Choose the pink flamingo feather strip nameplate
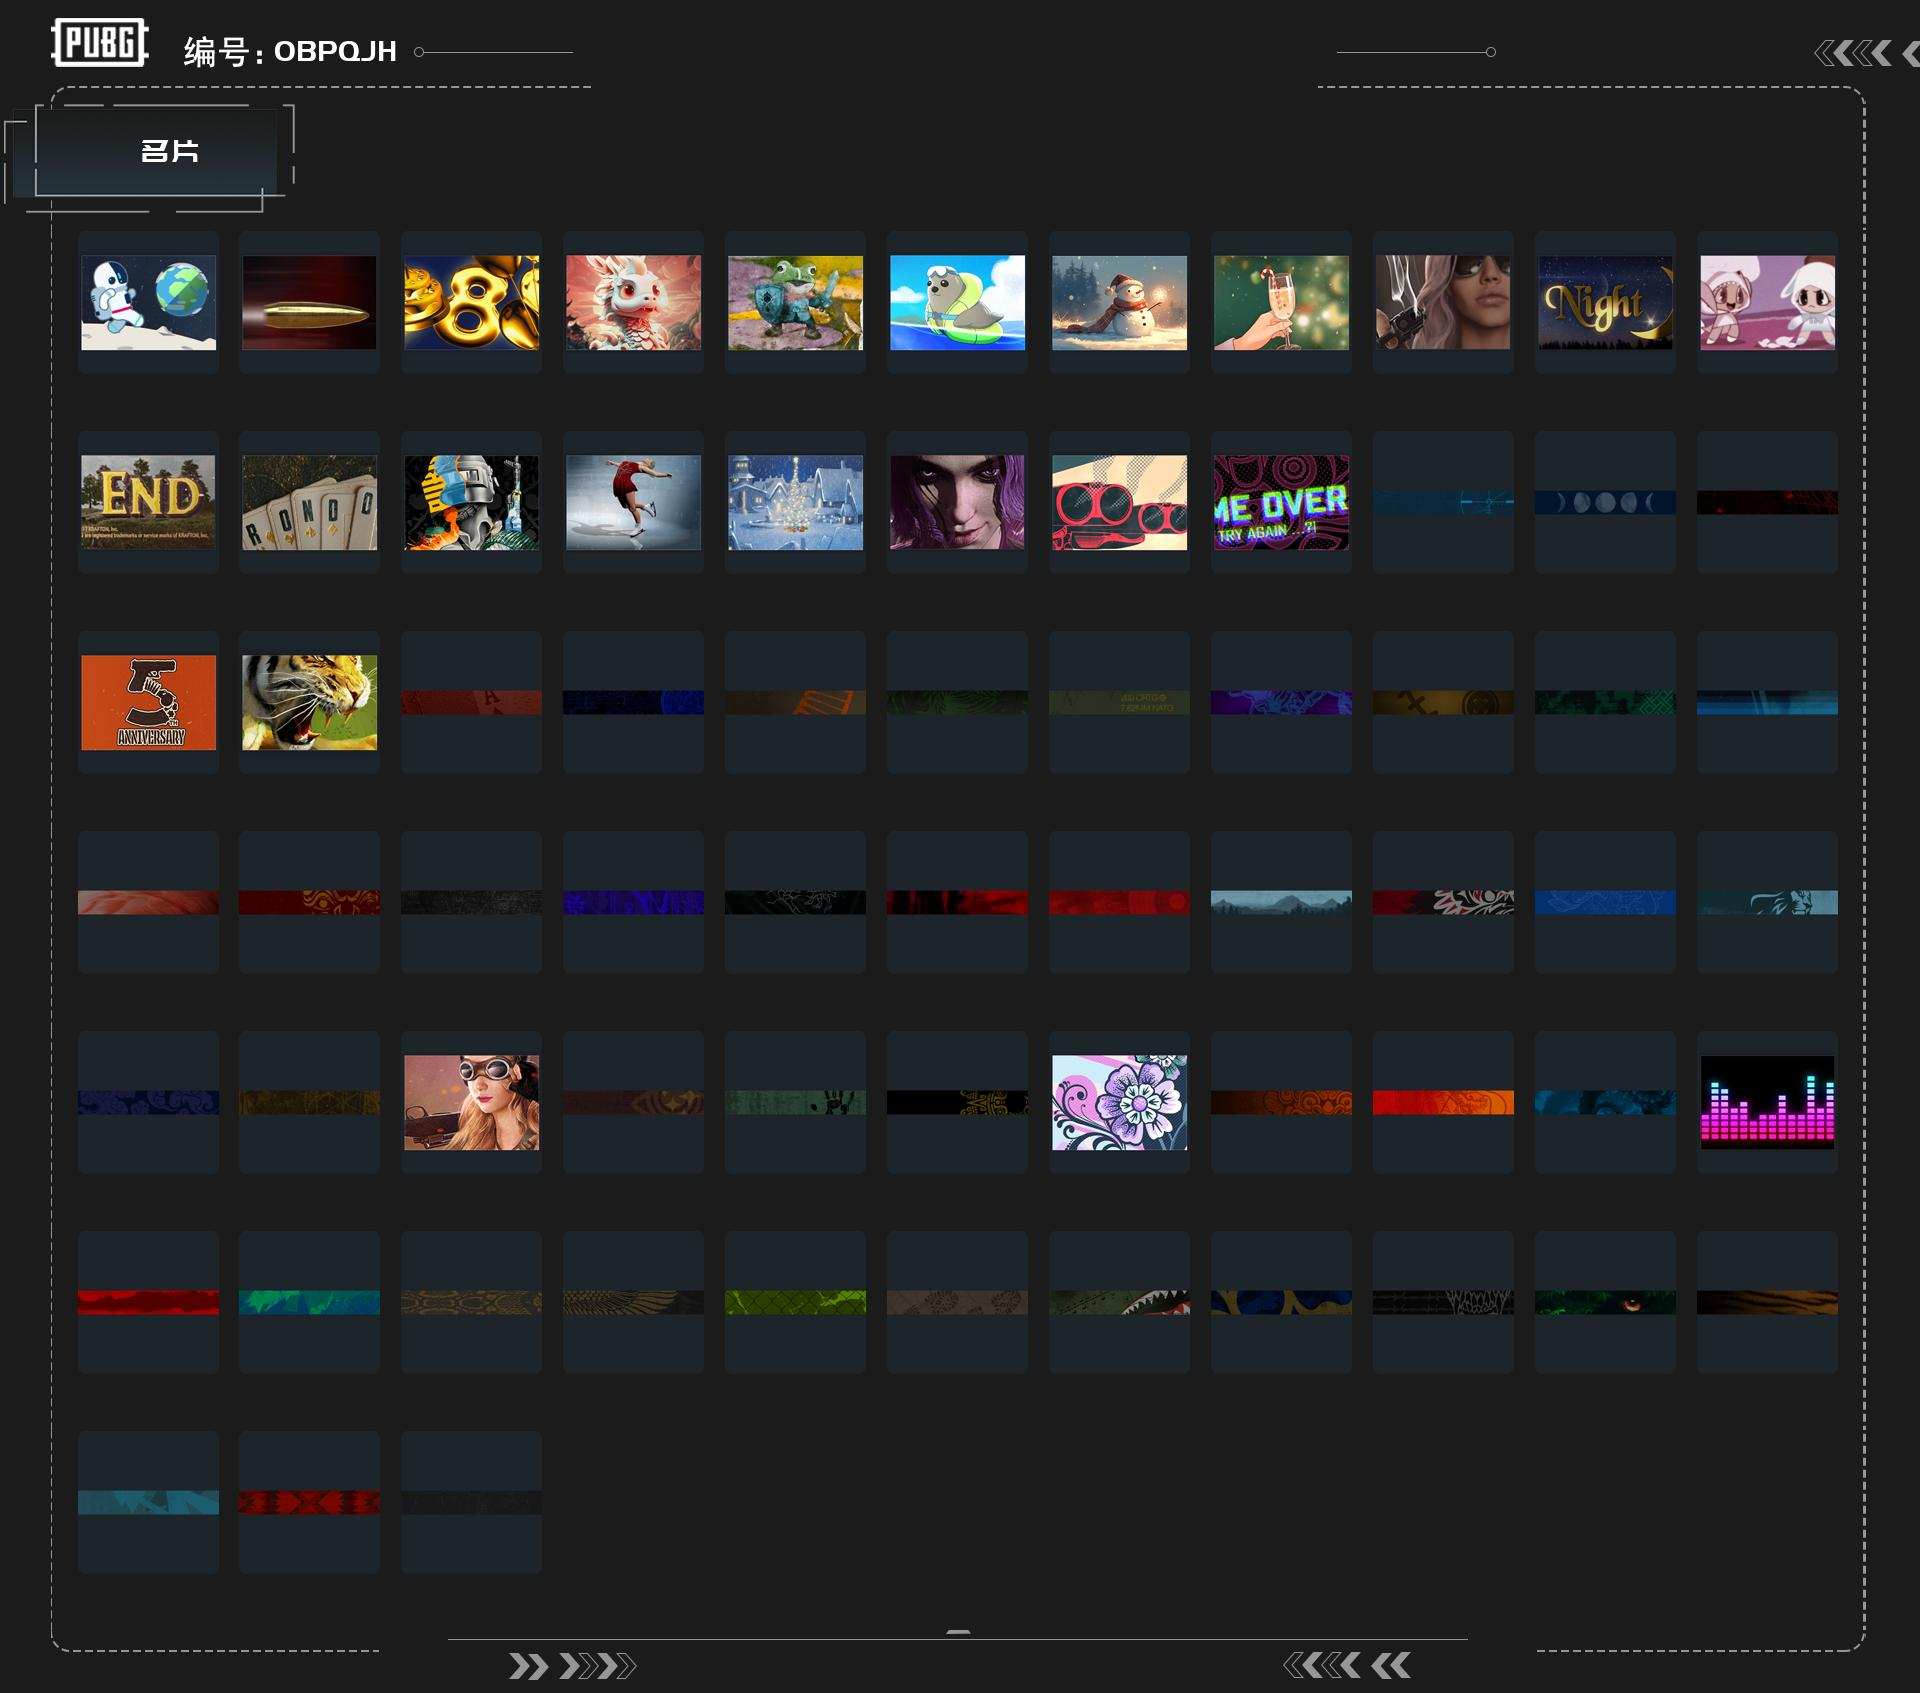The height and width of the screenshot is (1693, 1920). (148, 902)
